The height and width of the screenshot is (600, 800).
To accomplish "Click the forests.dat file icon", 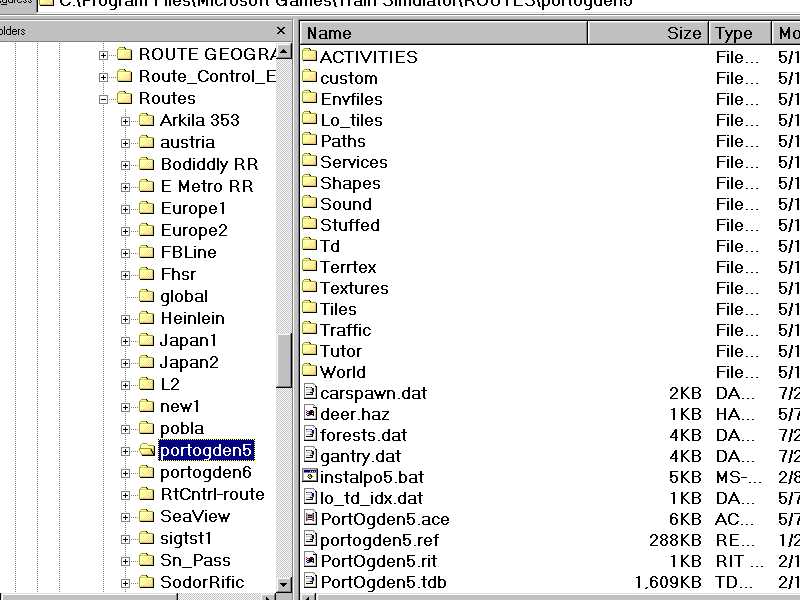I will click(x=310, y=434).
